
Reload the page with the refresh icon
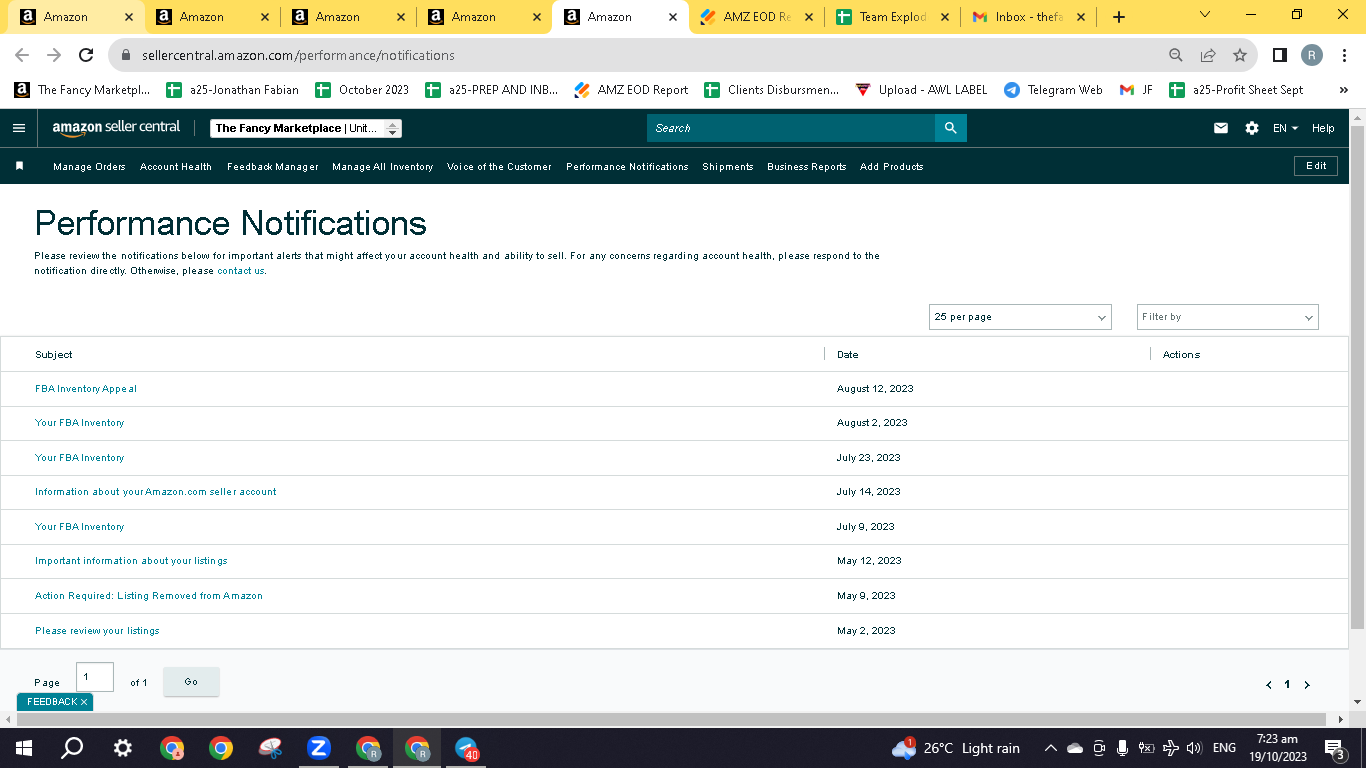coord(86,56)
